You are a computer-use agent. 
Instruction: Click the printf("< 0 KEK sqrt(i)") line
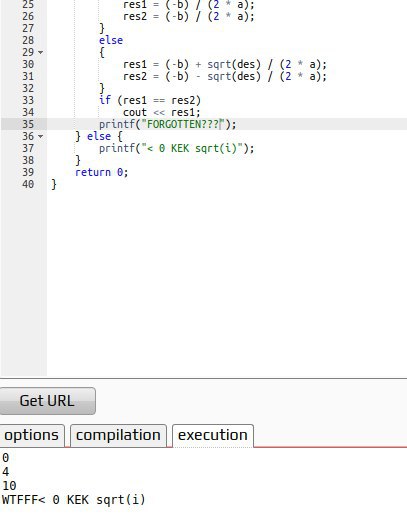tap(176, 148)
